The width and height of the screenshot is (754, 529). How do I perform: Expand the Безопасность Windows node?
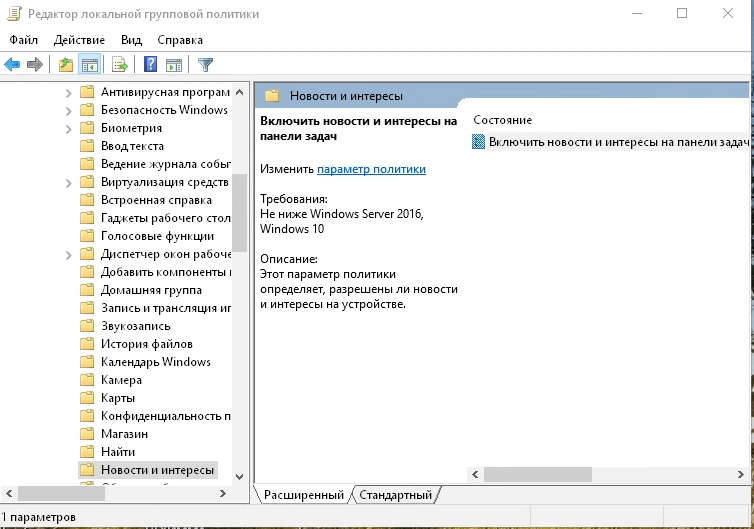tap(68, 111)
